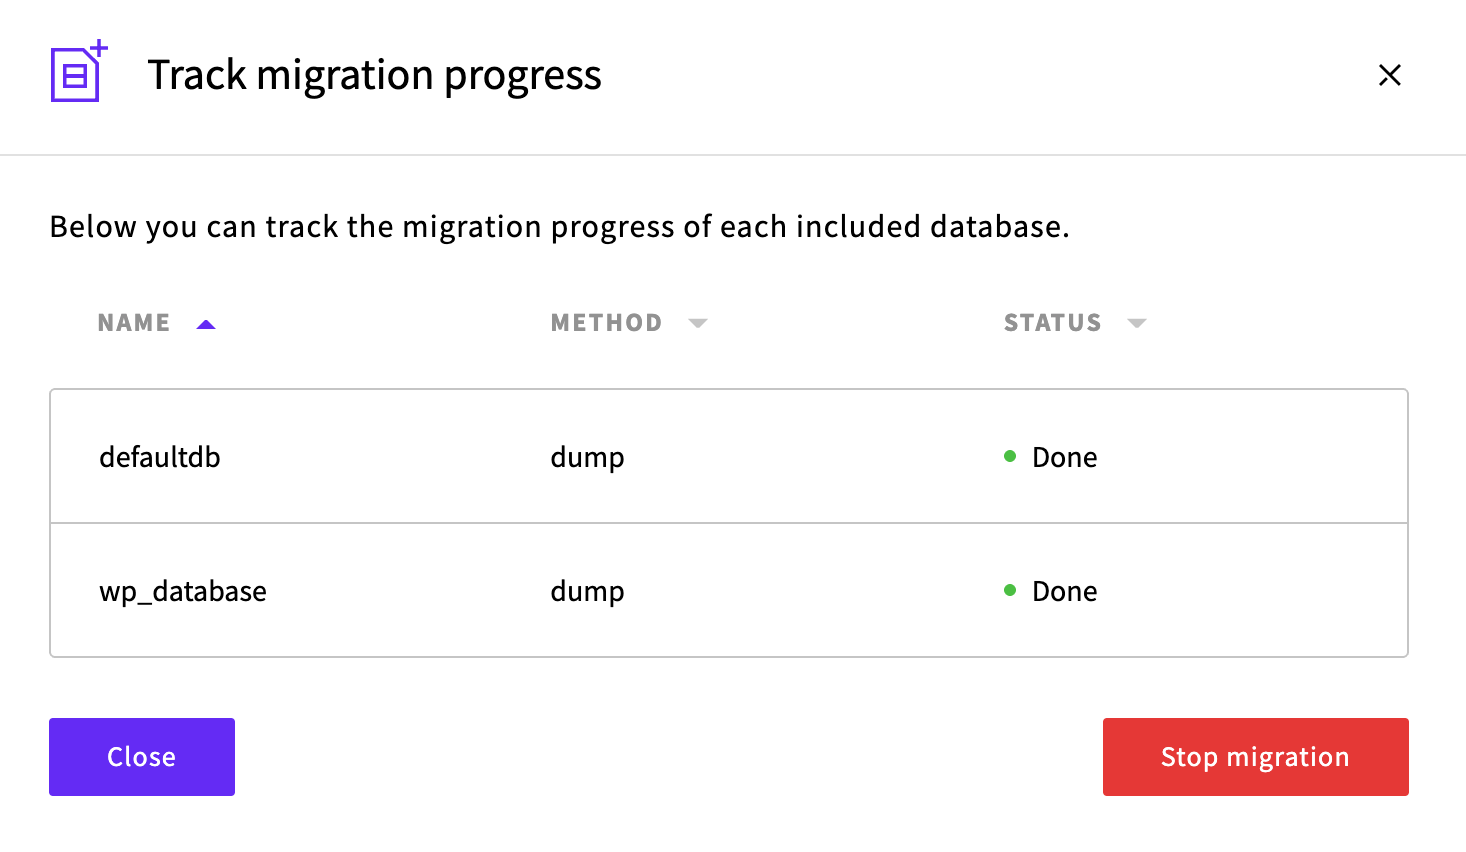Expand the METHOD column sort arrow
This screenshot has height=852, width=1466.
pos(698,323)
